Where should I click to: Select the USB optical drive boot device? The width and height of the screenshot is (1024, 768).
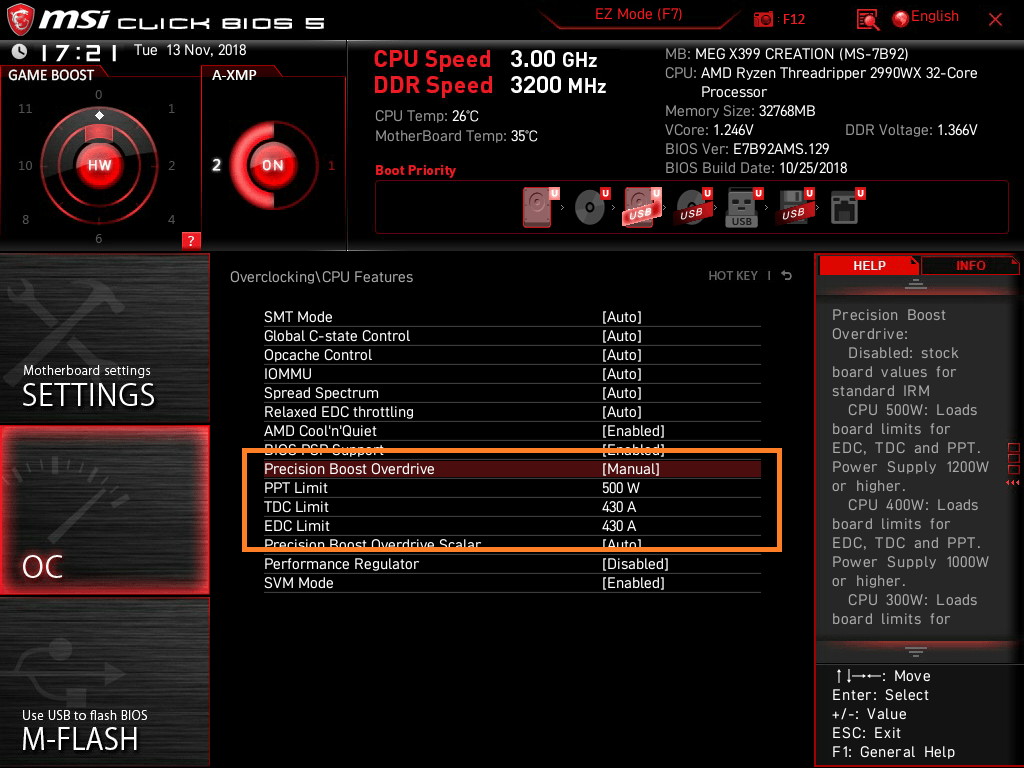pyautogui.click(x=694, y=207)
